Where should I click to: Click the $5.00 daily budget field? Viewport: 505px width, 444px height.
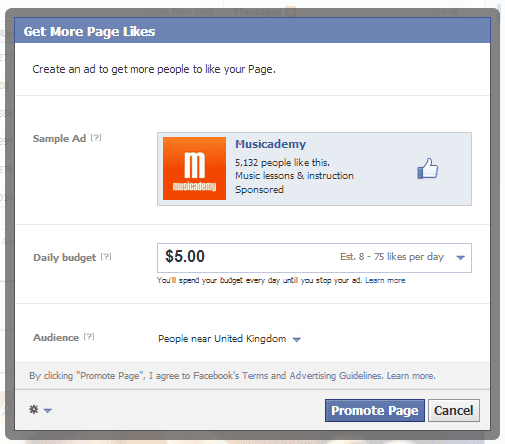[x=314, y=258]
